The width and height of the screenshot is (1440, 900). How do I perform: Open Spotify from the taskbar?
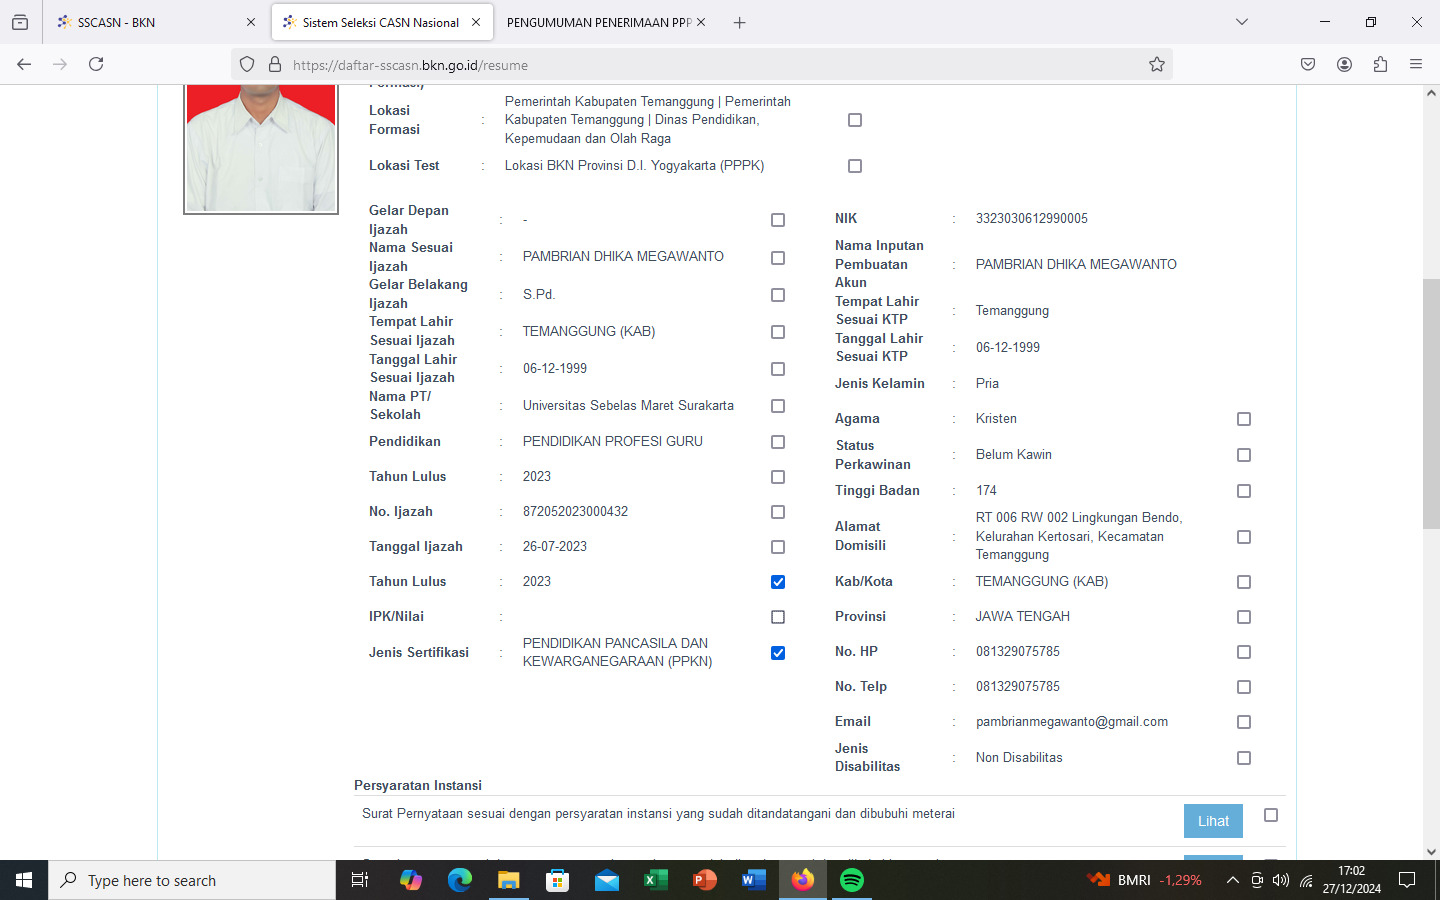pos(852,880)
